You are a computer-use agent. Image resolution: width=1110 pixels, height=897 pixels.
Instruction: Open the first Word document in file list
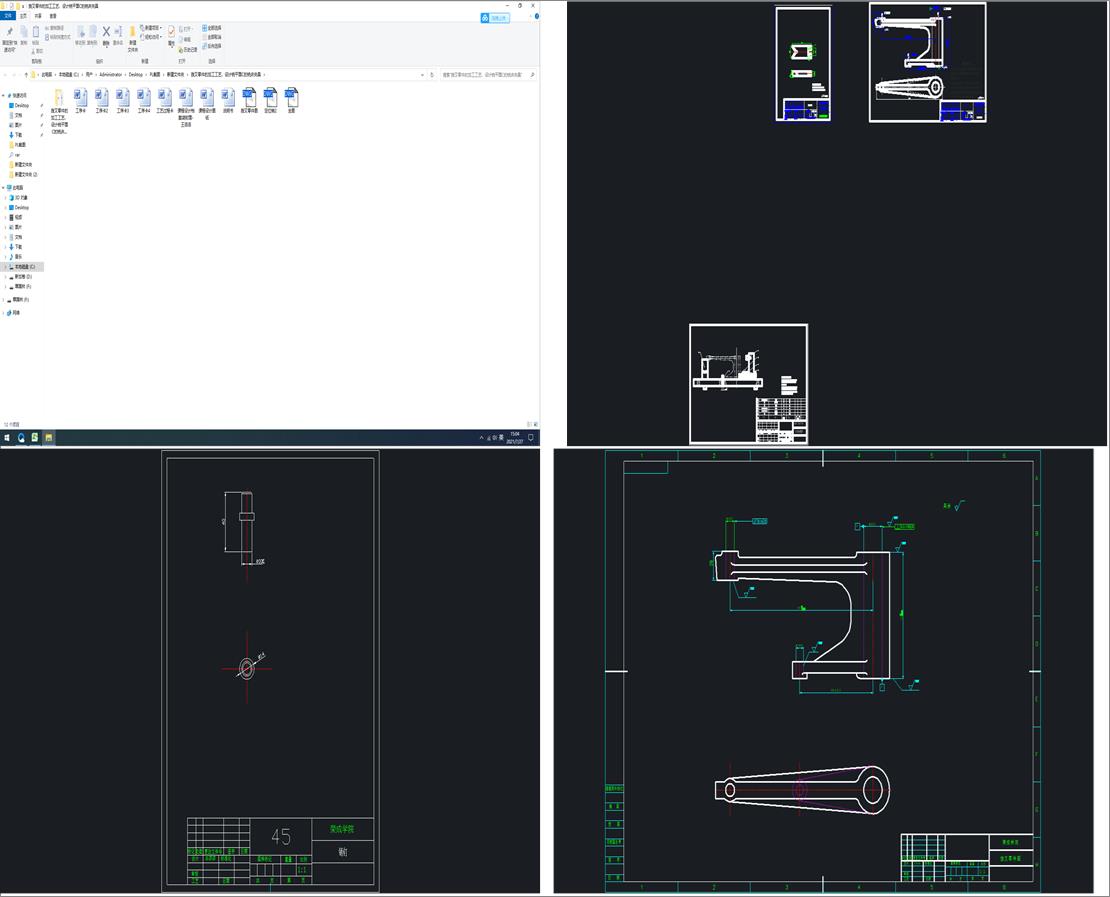click(81, 97)
